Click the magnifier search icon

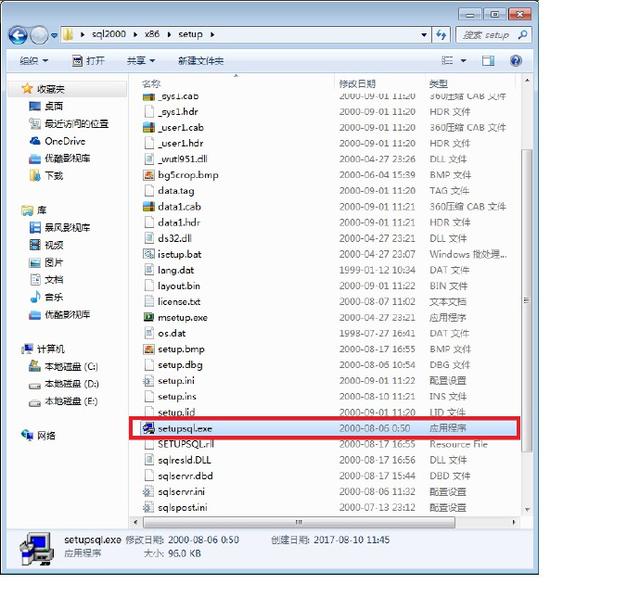coord(522,35)
